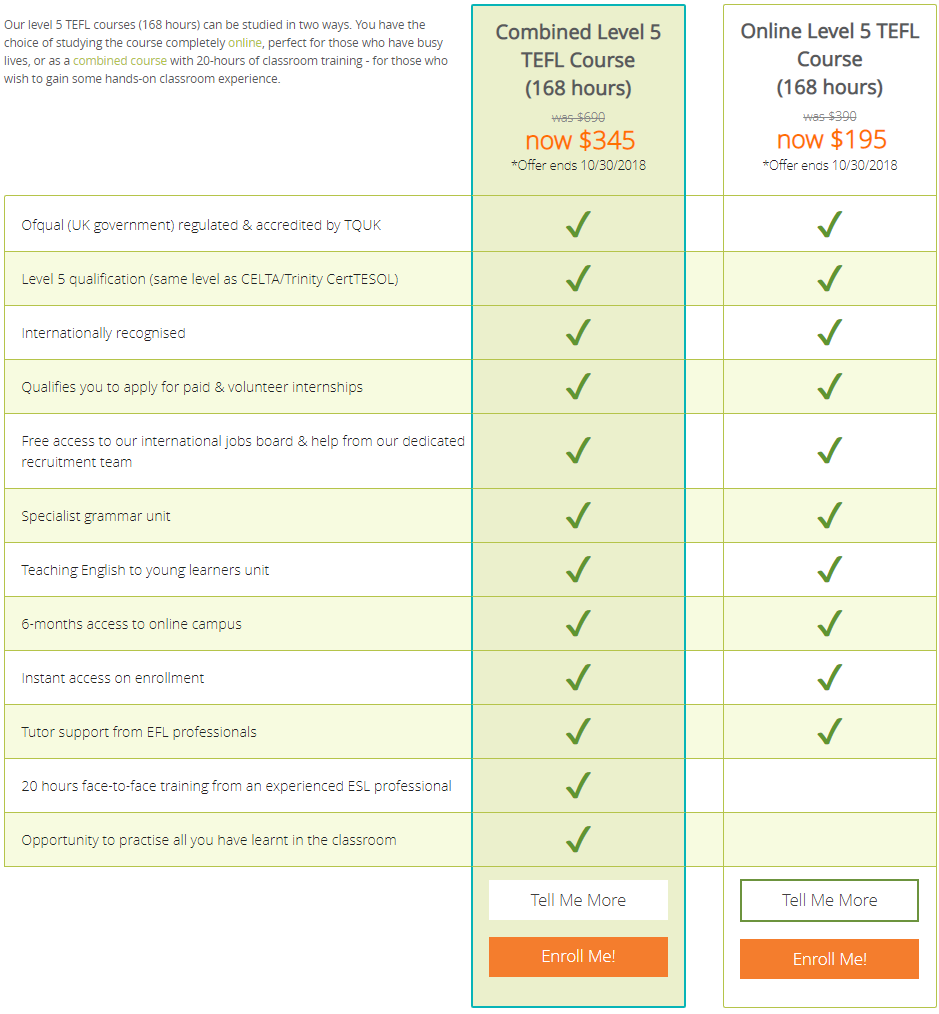This screenshot has width=939, height=1014.
Task: Click Combined checkmark for Specialist grammar unit
Action: pos(578,515)
